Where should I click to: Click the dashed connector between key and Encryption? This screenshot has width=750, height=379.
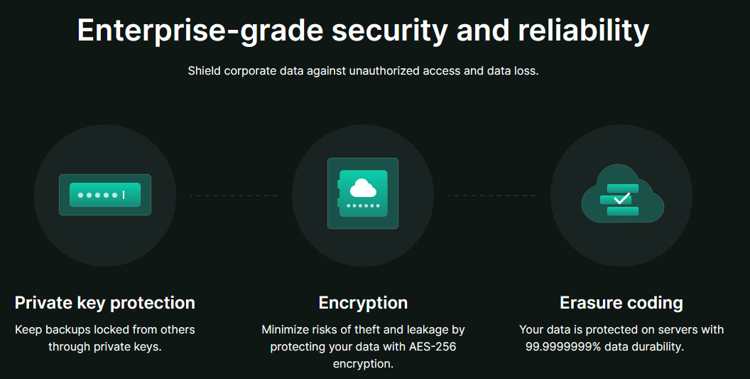tap(234, 196)
